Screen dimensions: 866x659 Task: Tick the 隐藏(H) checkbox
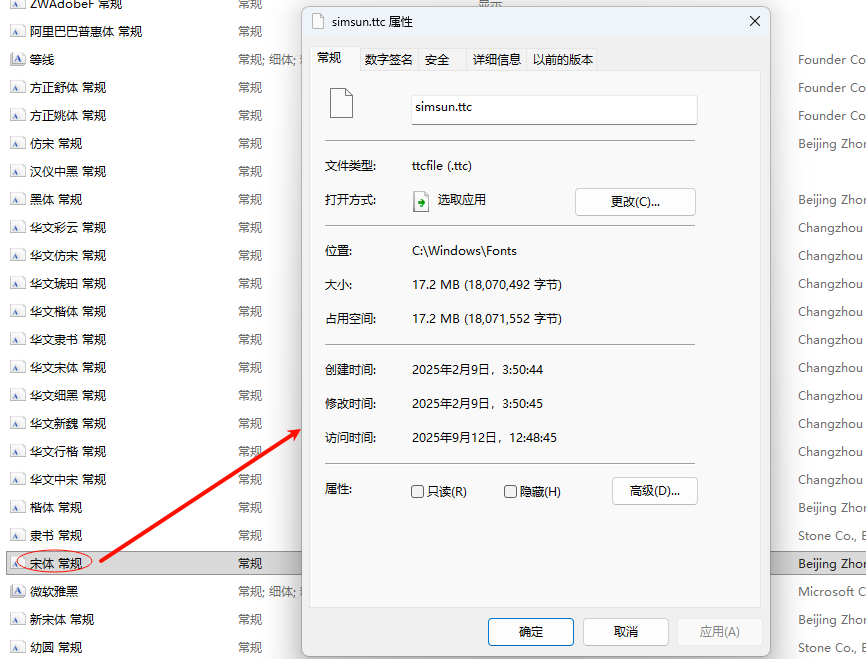pos(510,492)
